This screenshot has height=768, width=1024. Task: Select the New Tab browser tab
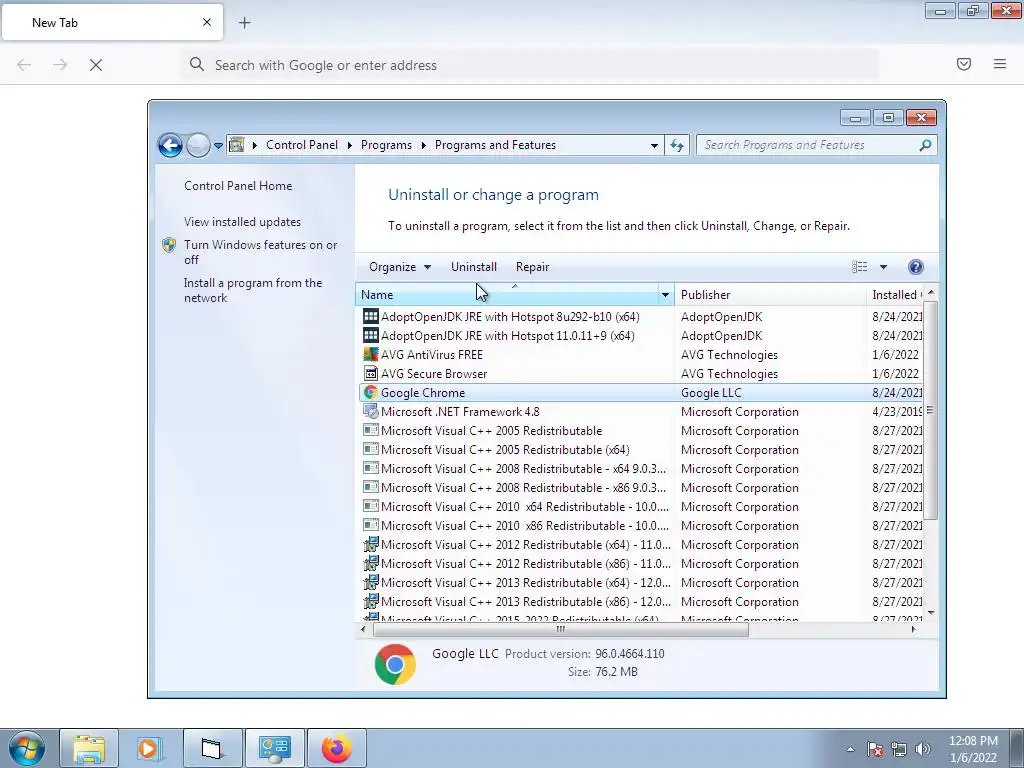tap(112, 23)
